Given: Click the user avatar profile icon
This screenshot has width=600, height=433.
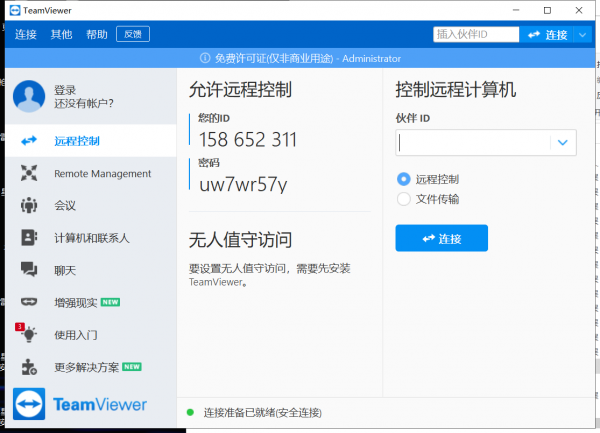Looking at the screenshot, I should click(x=29, y=96).
